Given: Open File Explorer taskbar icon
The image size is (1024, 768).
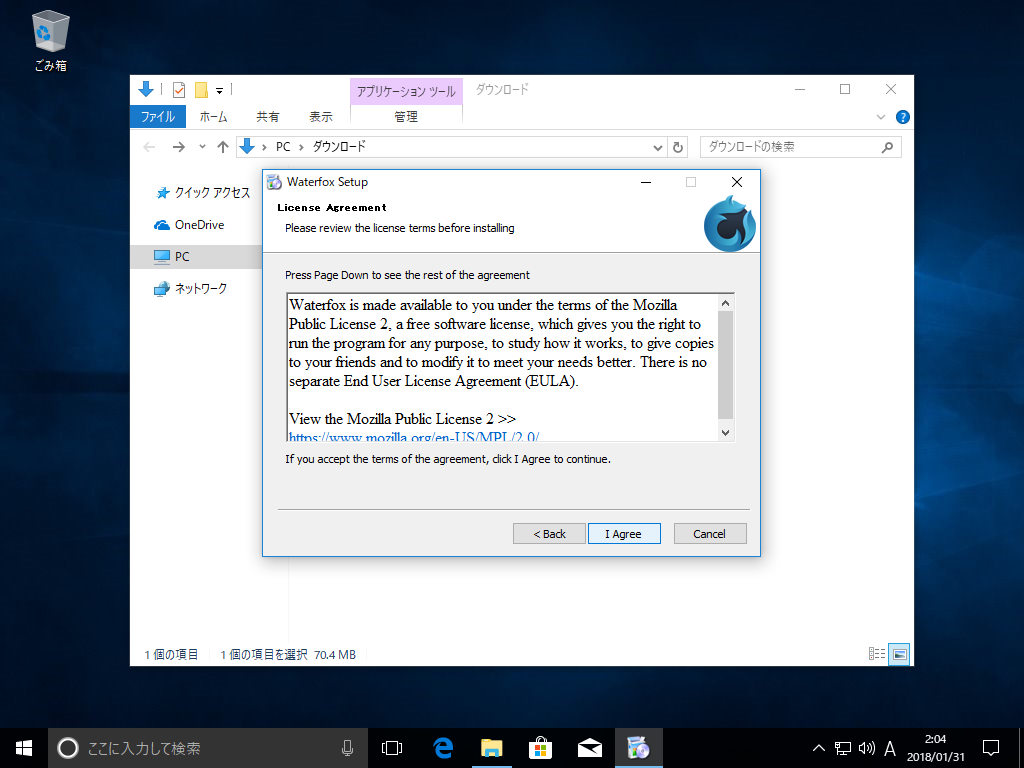Looking at the screenshot, I should point(491,748).
